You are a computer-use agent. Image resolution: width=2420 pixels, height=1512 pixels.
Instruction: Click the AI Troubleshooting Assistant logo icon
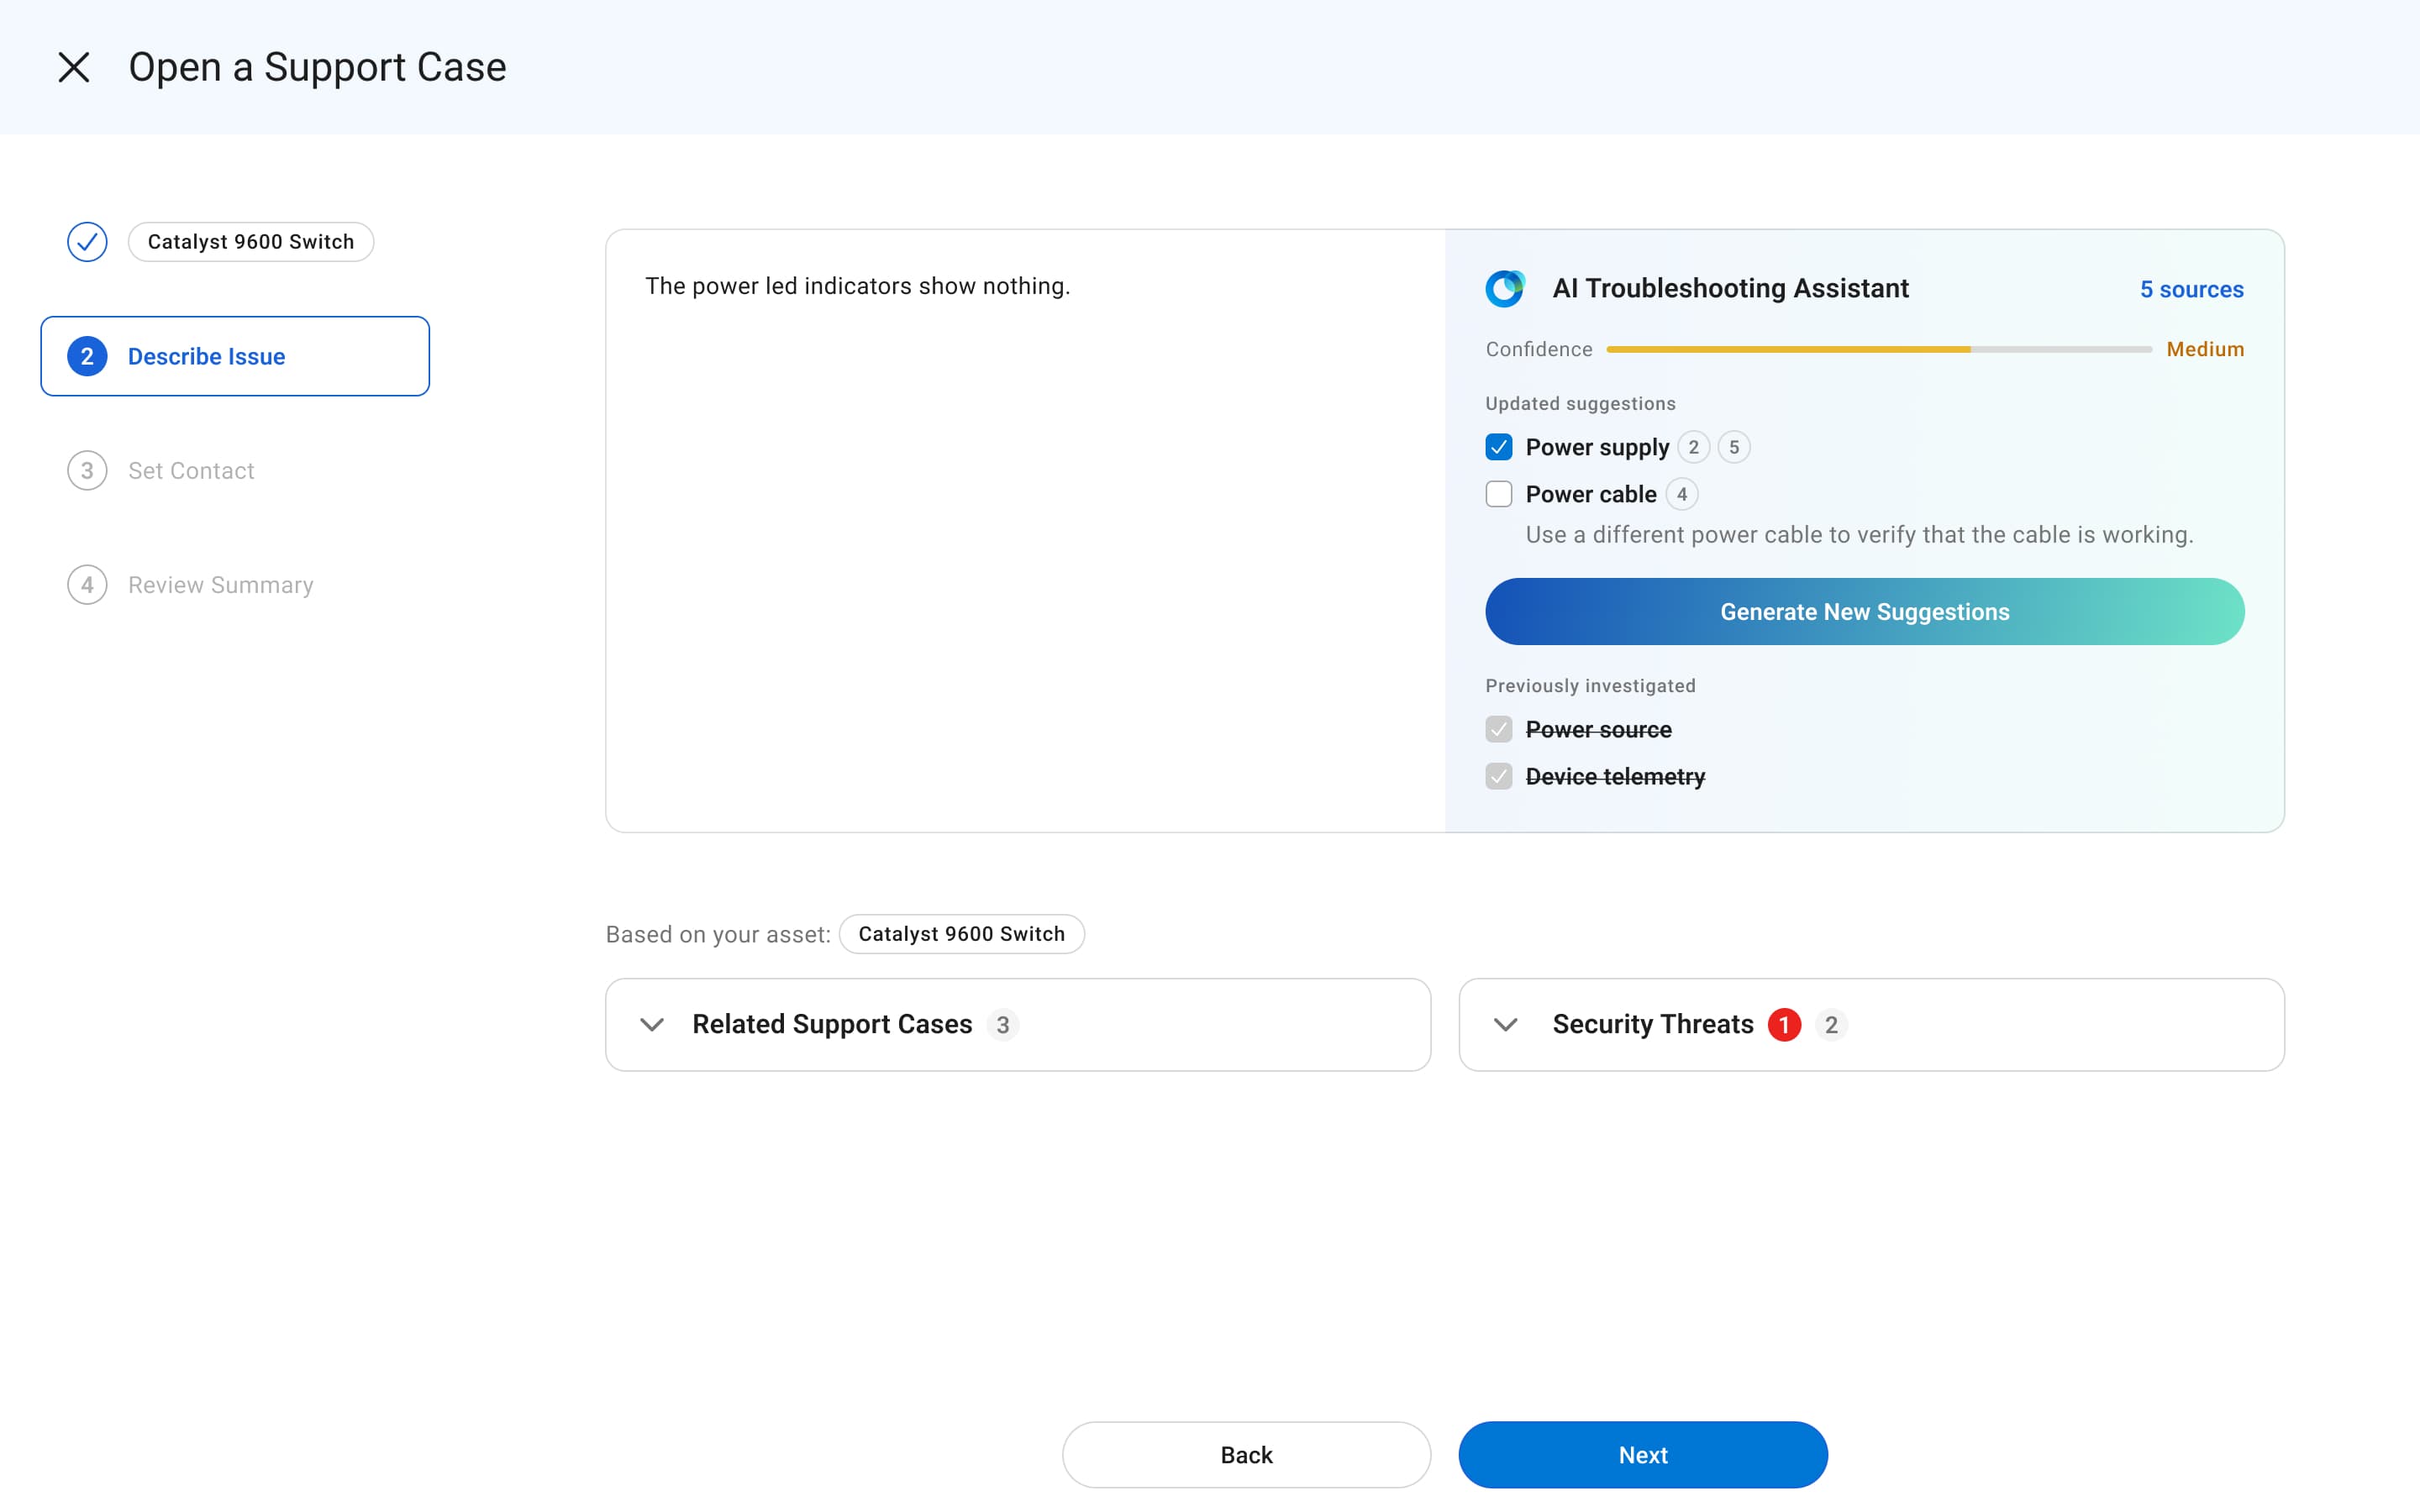point(1505,288)
